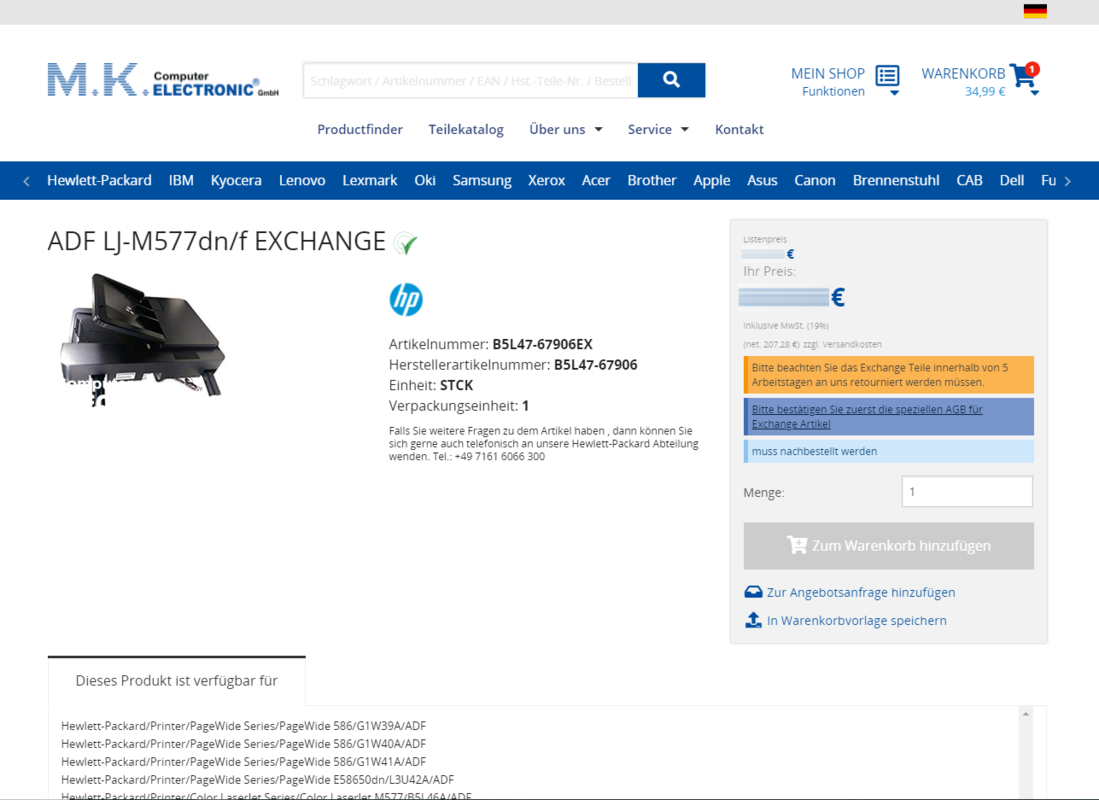This screenshot has height=800, width=1099.
Task: Click the inbox icon next to Angebotsanfrage
Action: tap(752, 591)
